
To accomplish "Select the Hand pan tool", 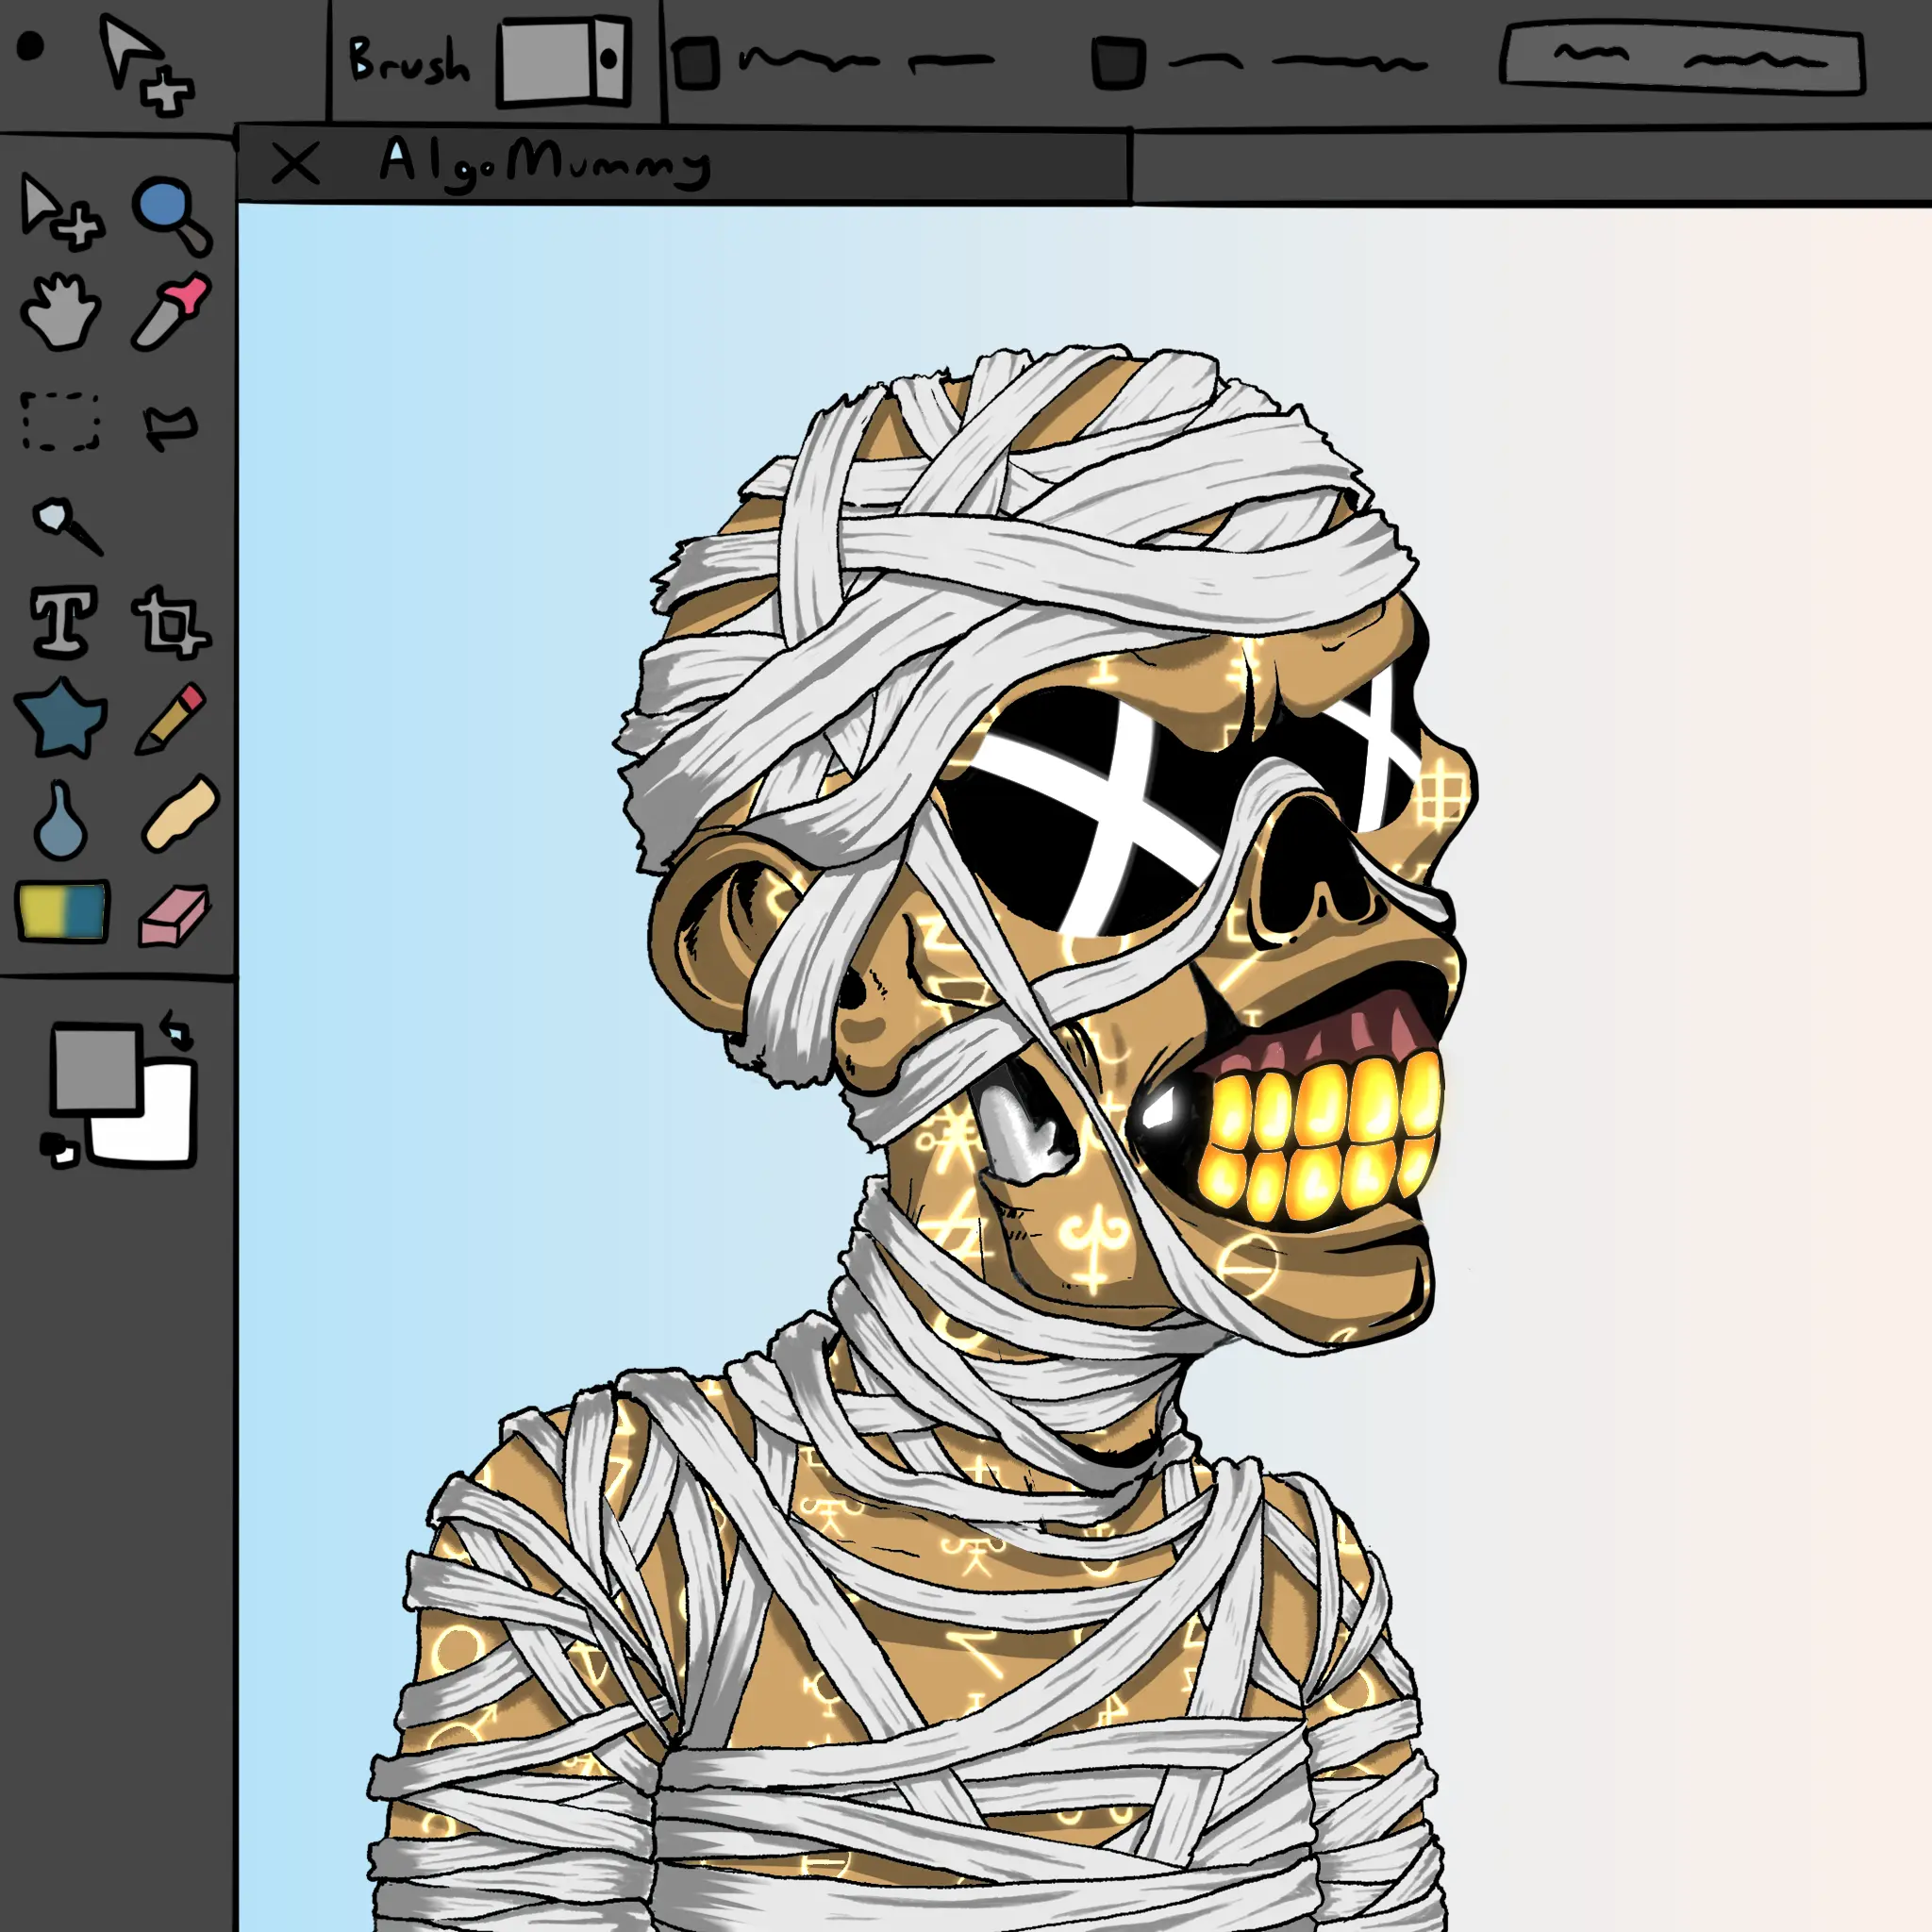I will click(x=60, y=312).
